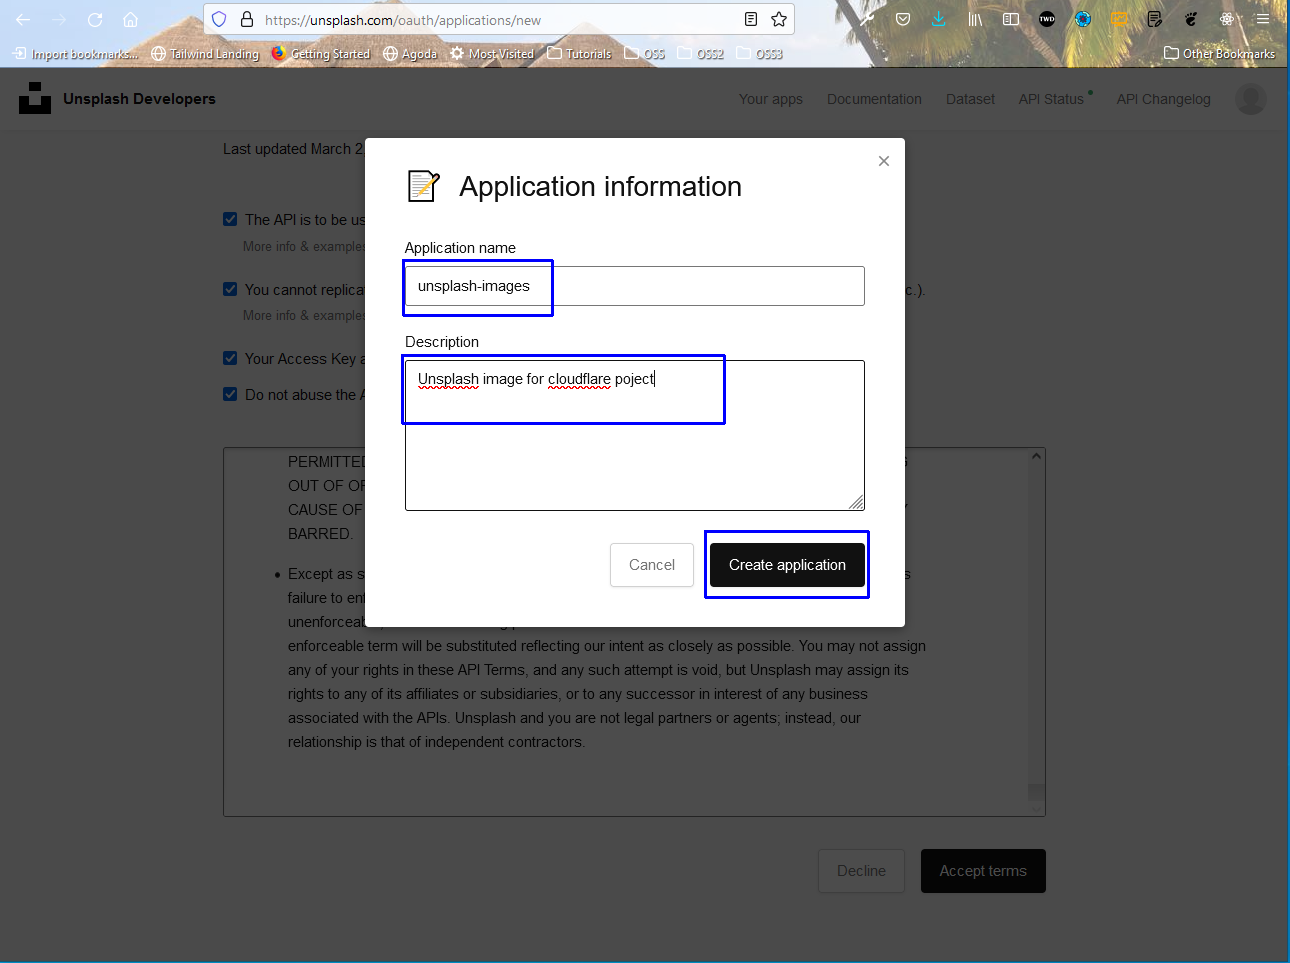Viewport: 1290px width, 963px height.
Task: Toggle 'Your Access Key' checkbox
Action: click(x=230, y=358)
